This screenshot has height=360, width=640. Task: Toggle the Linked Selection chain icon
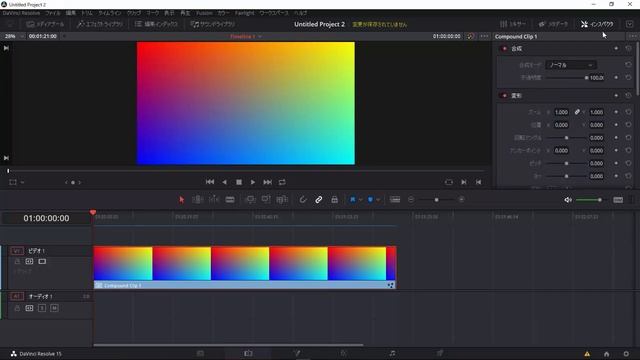(319, 200)
